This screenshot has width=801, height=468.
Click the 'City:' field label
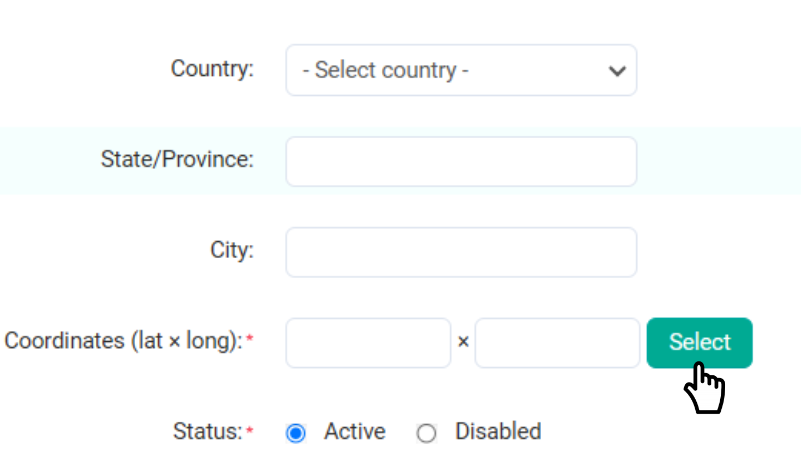tap(232, 251)
